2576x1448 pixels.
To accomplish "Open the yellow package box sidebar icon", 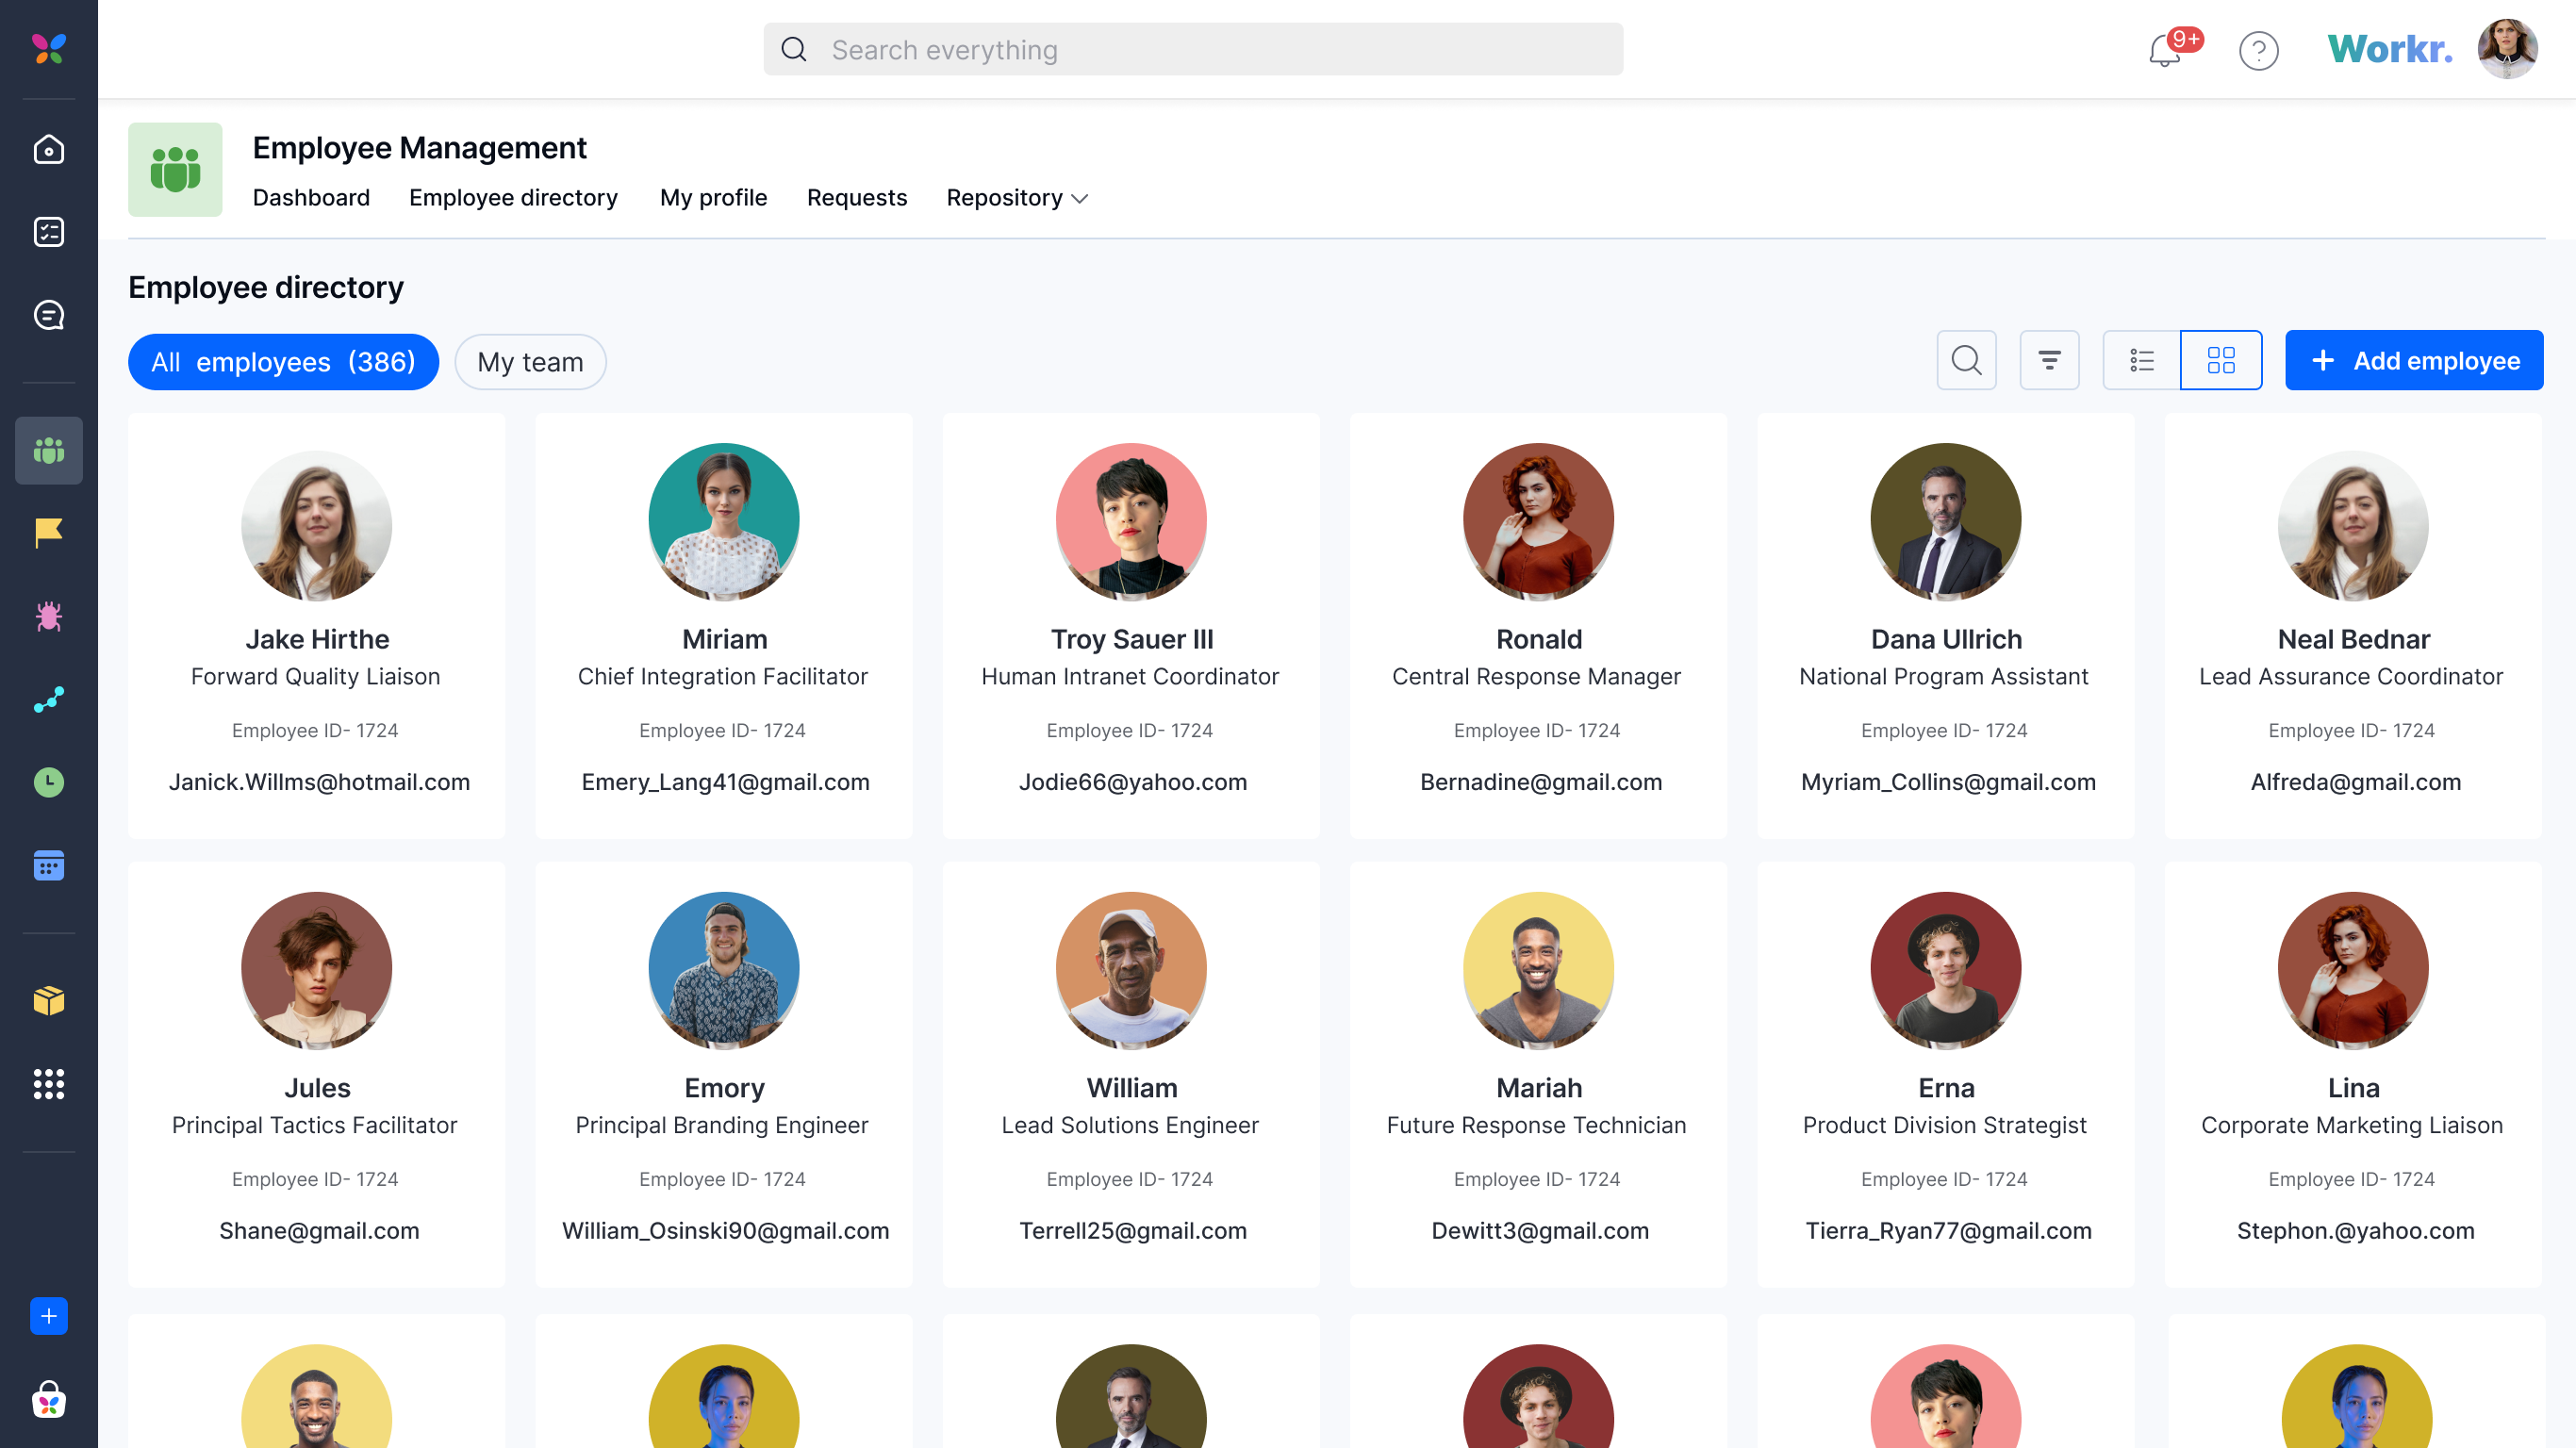I will click(48, 1000).
